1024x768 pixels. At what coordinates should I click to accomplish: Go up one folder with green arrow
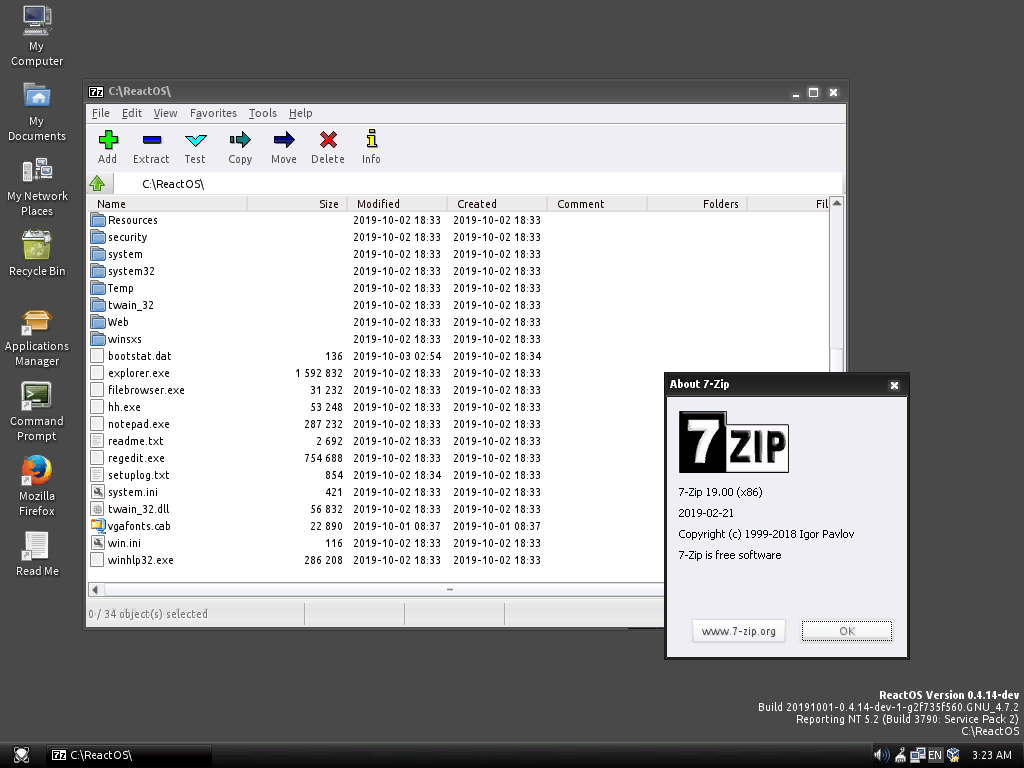[97, 184]
